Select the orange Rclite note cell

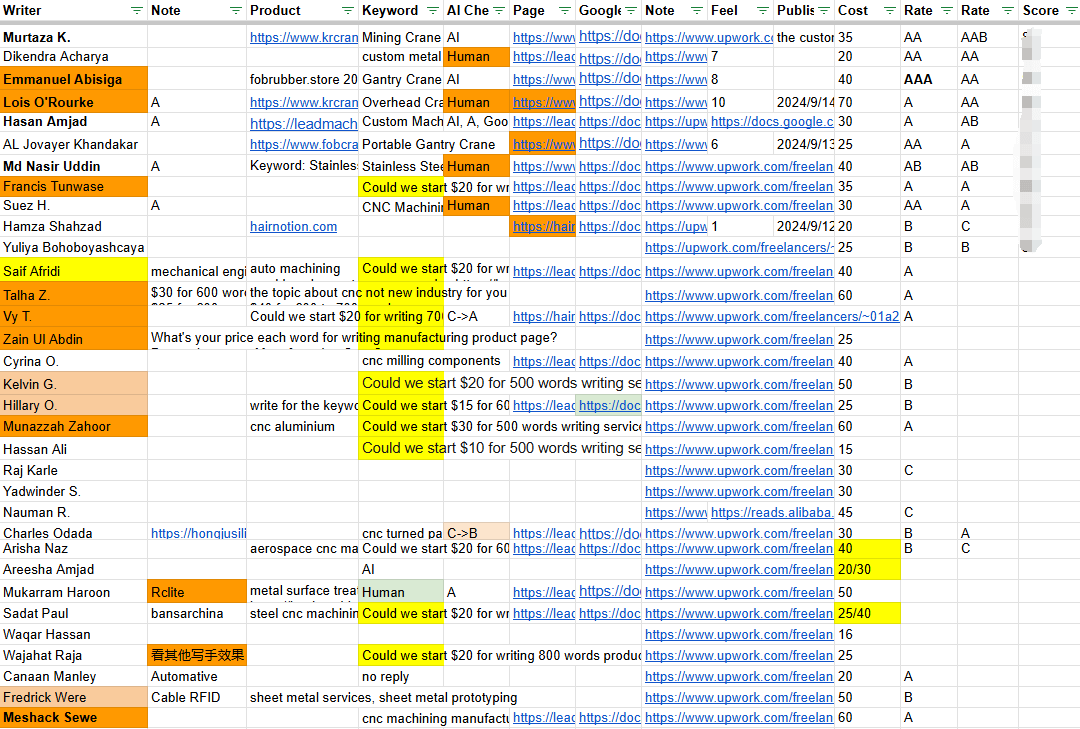(198, 592)
